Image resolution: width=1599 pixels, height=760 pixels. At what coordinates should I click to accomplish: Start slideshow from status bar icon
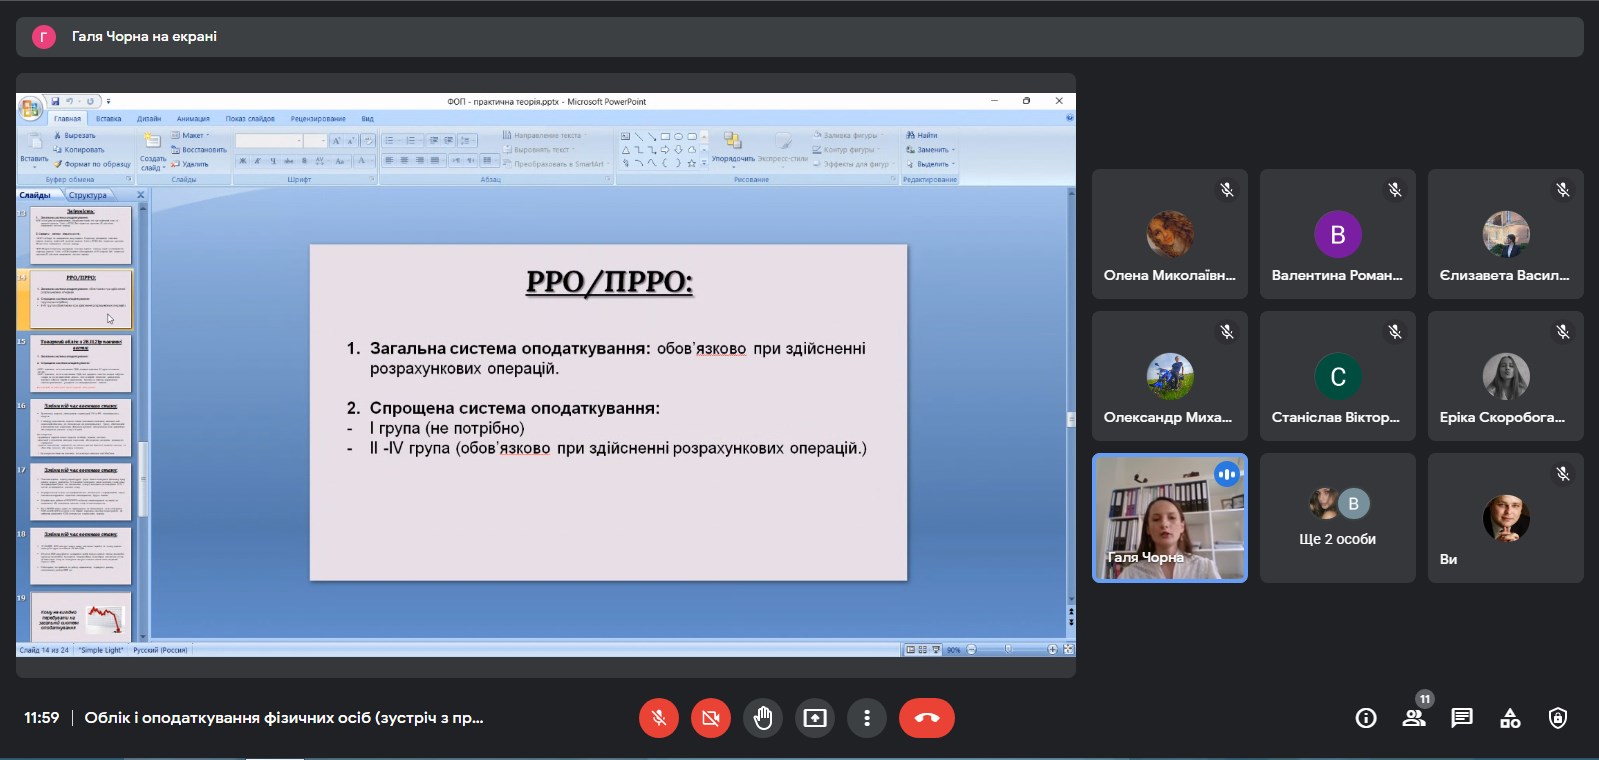tap(935, 650)
